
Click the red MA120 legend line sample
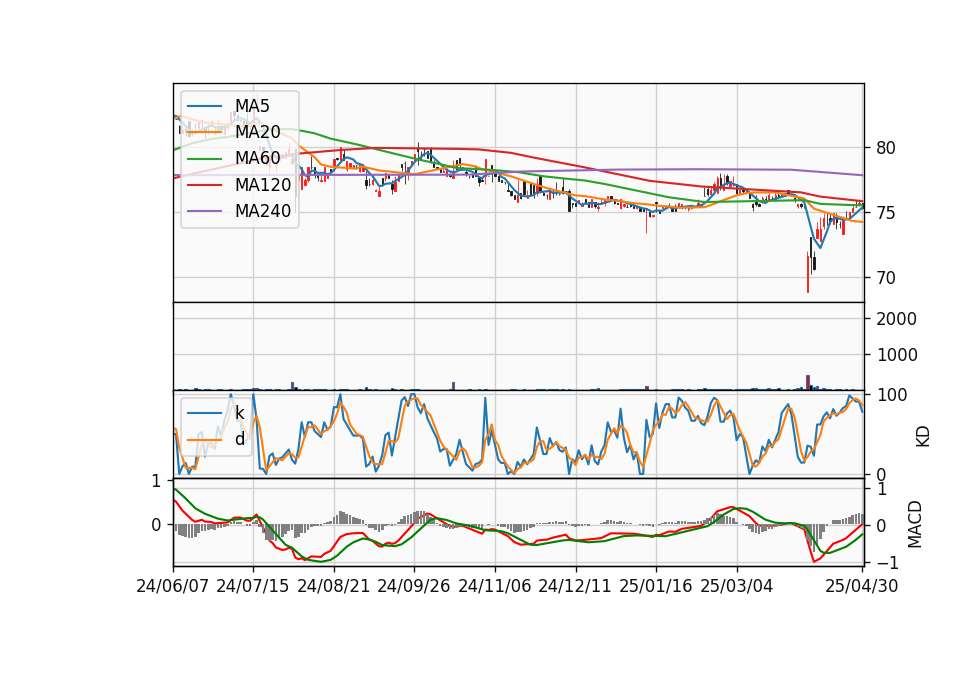(204, 185)
